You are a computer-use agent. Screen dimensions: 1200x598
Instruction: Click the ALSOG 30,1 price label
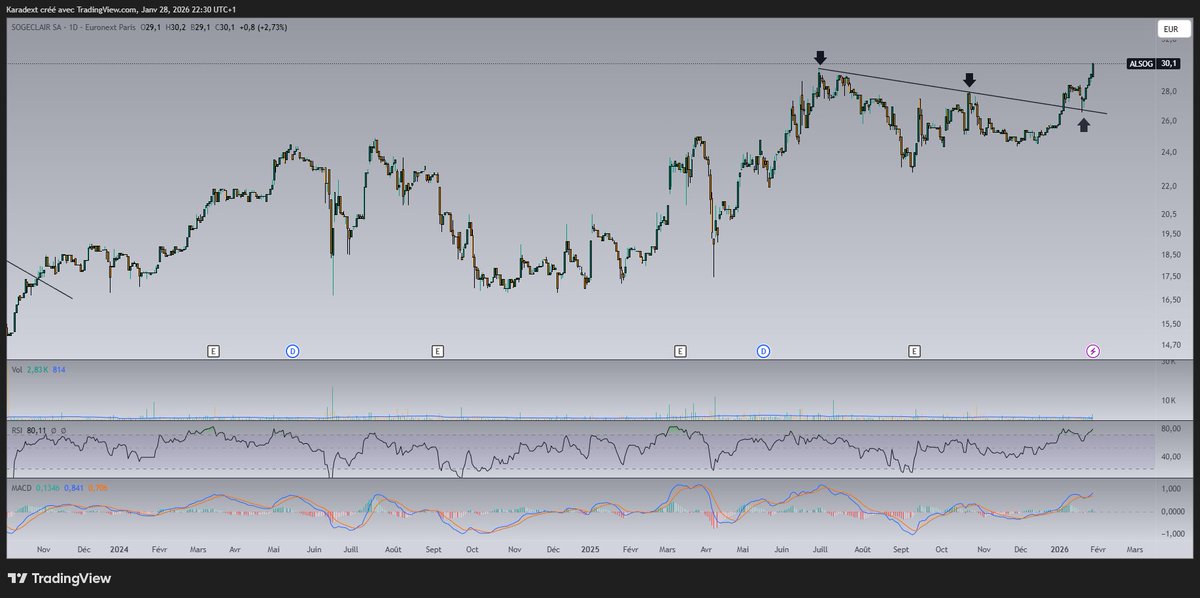pyautogui.click(x=1155, y=63)
